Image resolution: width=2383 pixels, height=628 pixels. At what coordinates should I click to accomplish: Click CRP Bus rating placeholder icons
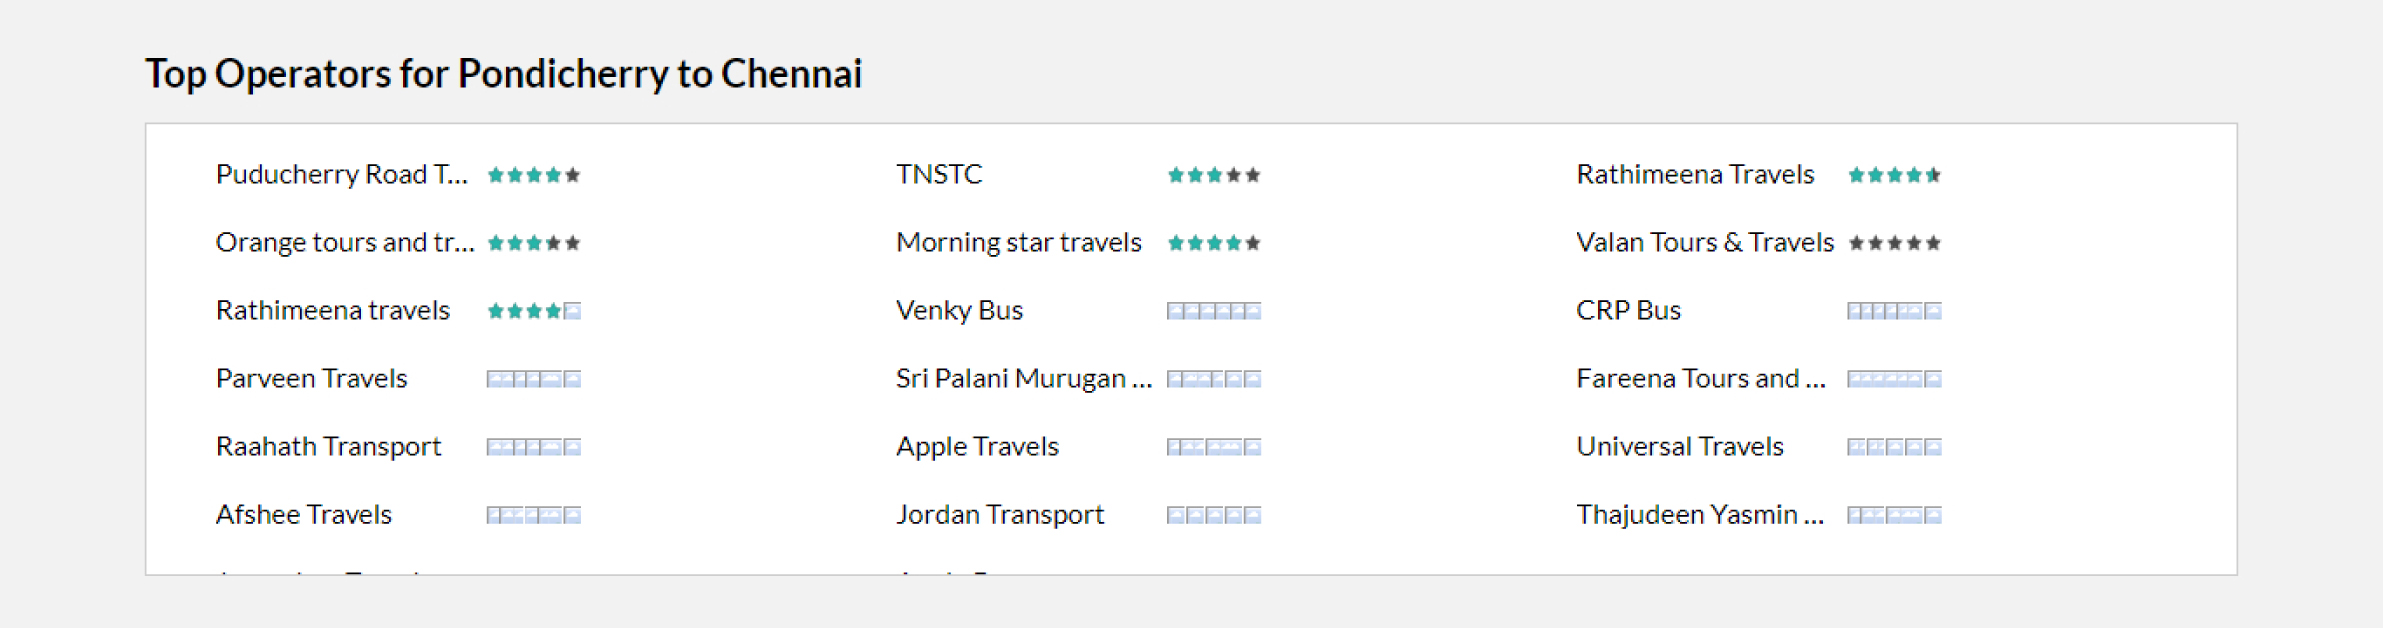[1894, 311]
